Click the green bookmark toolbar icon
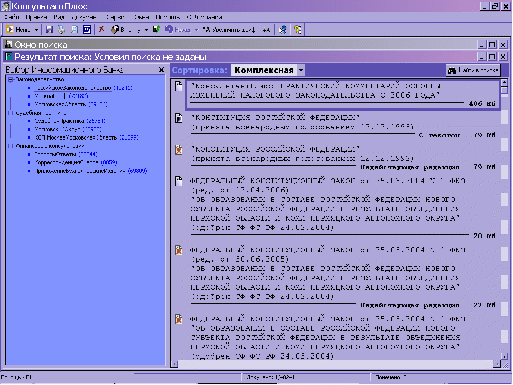This screenshot has width=513, height=385. pyautogui.click(x=156, y=30)
